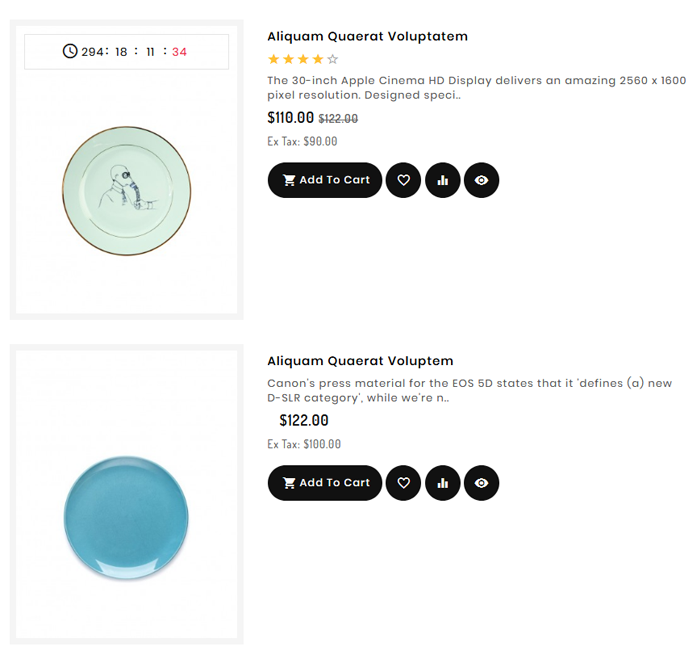700x664 pixels.
Task: Click compare chart icon for blue plate product
Action: [x=442, y=483]
